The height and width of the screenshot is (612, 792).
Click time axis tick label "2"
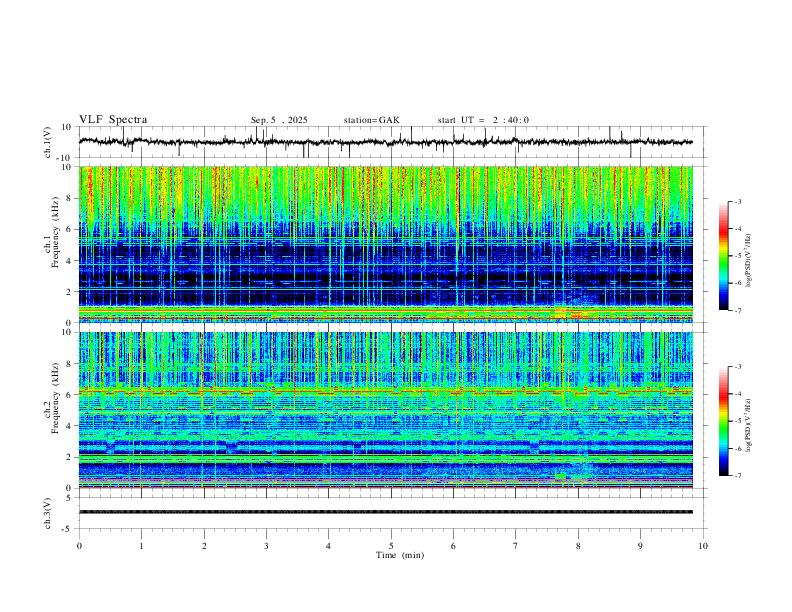(x=204, y=546)
